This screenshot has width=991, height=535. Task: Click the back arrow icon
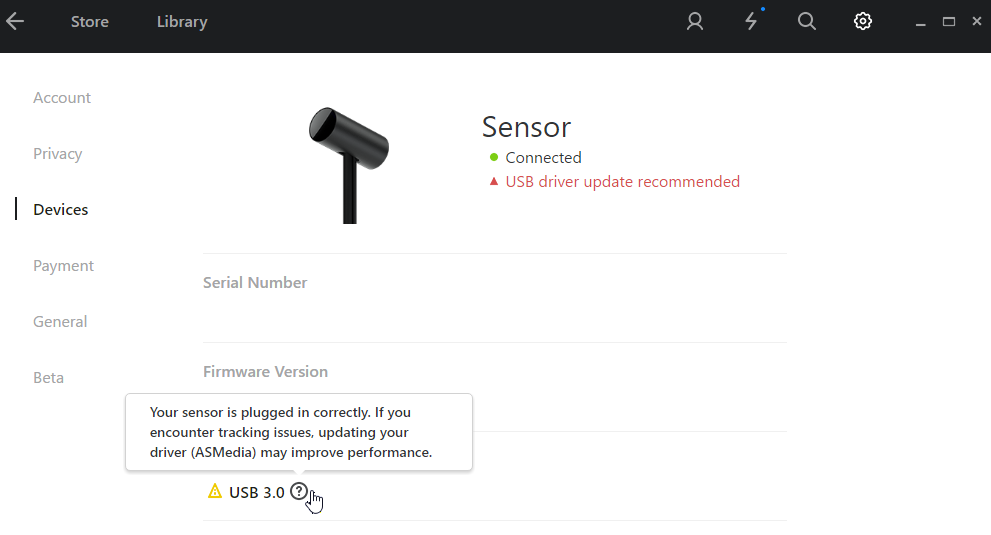coord(15,22)
